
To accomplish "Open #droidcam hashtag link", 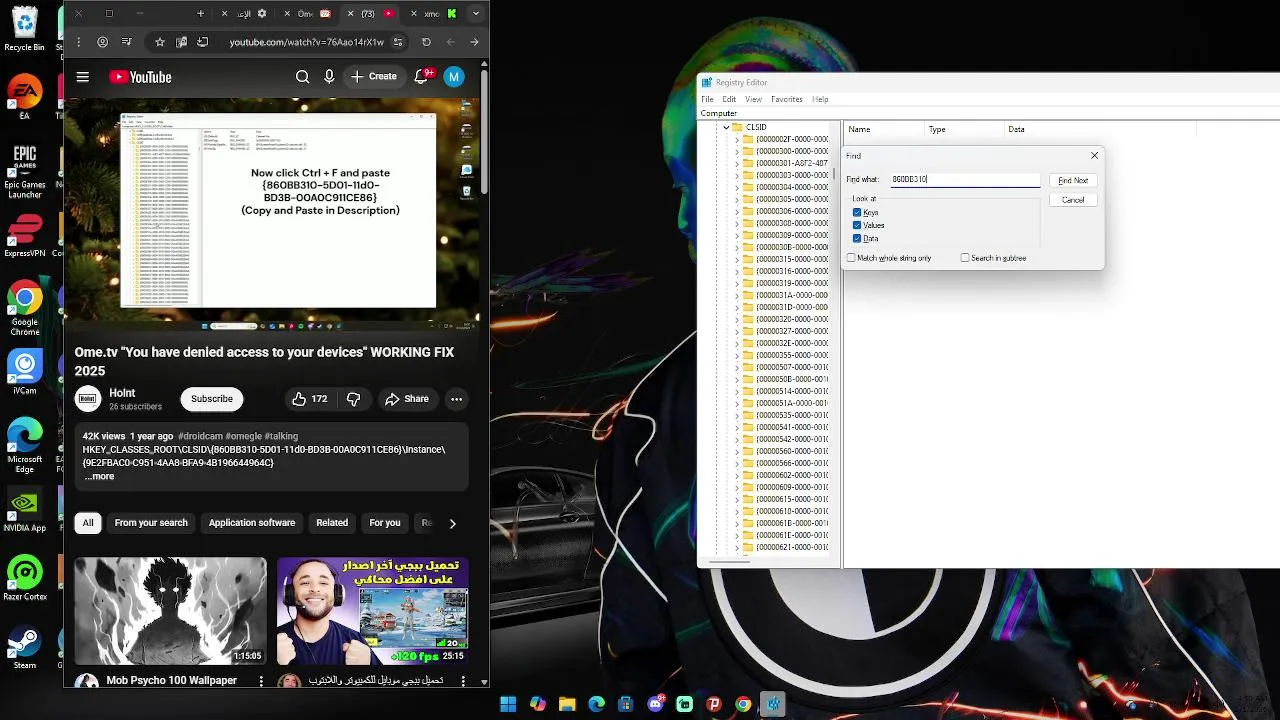I will (x=200, y=436).
